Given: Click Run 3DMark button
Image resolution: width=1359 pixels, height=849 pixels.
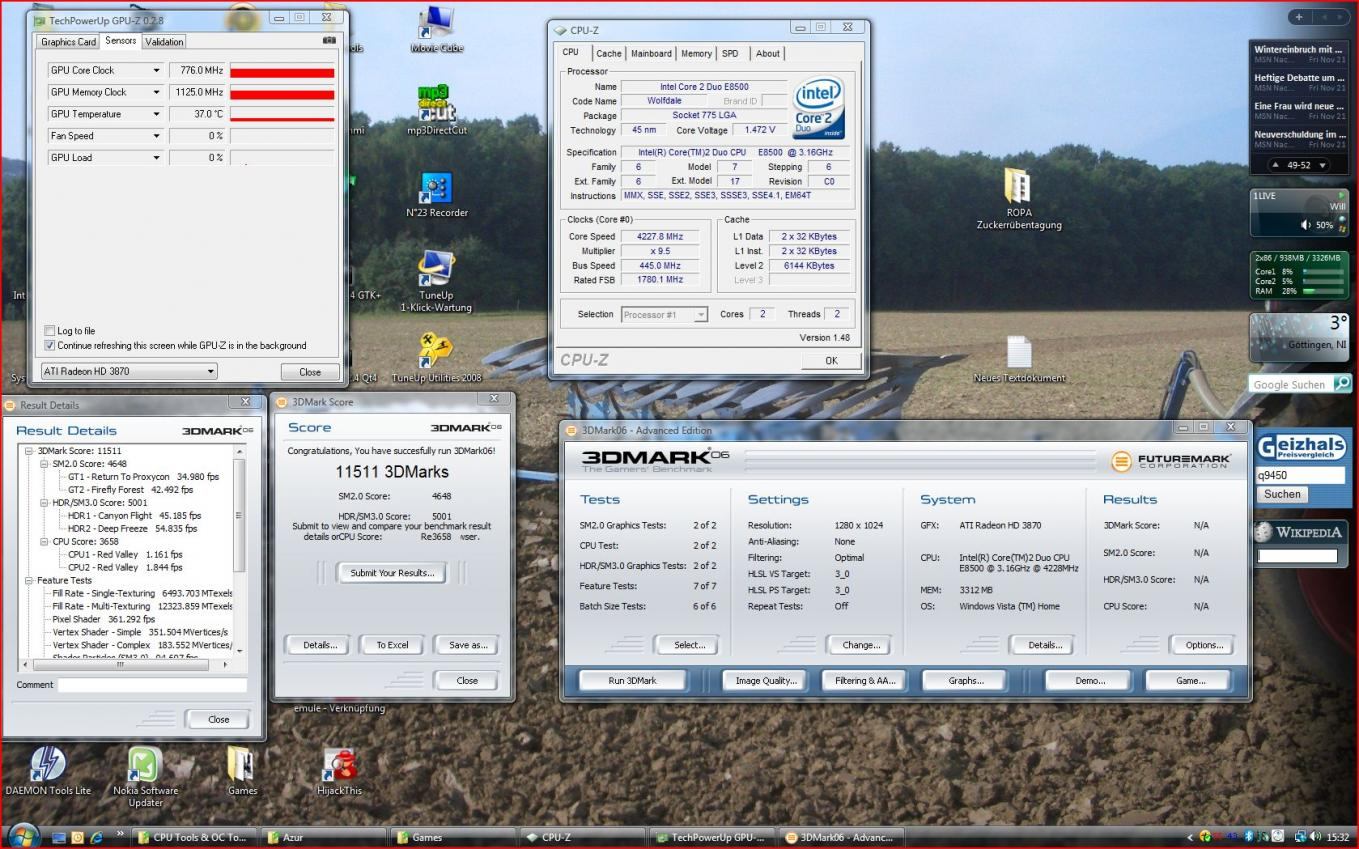Looking at the screenshot, I should [633, 680].
